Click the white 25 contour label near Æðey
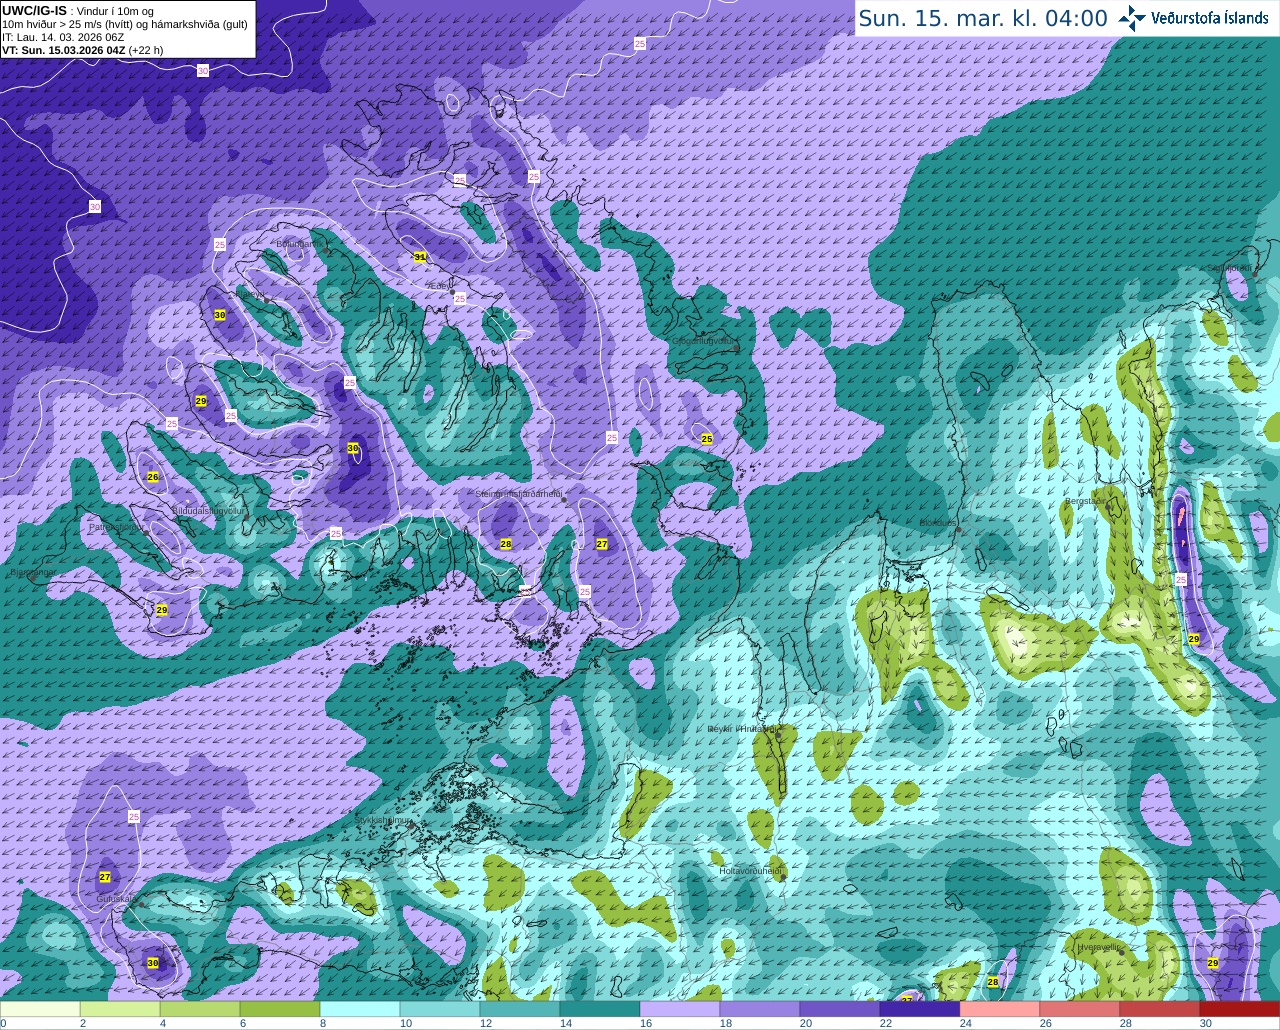The image size is (1280, 1030). [x=460, y=299]
